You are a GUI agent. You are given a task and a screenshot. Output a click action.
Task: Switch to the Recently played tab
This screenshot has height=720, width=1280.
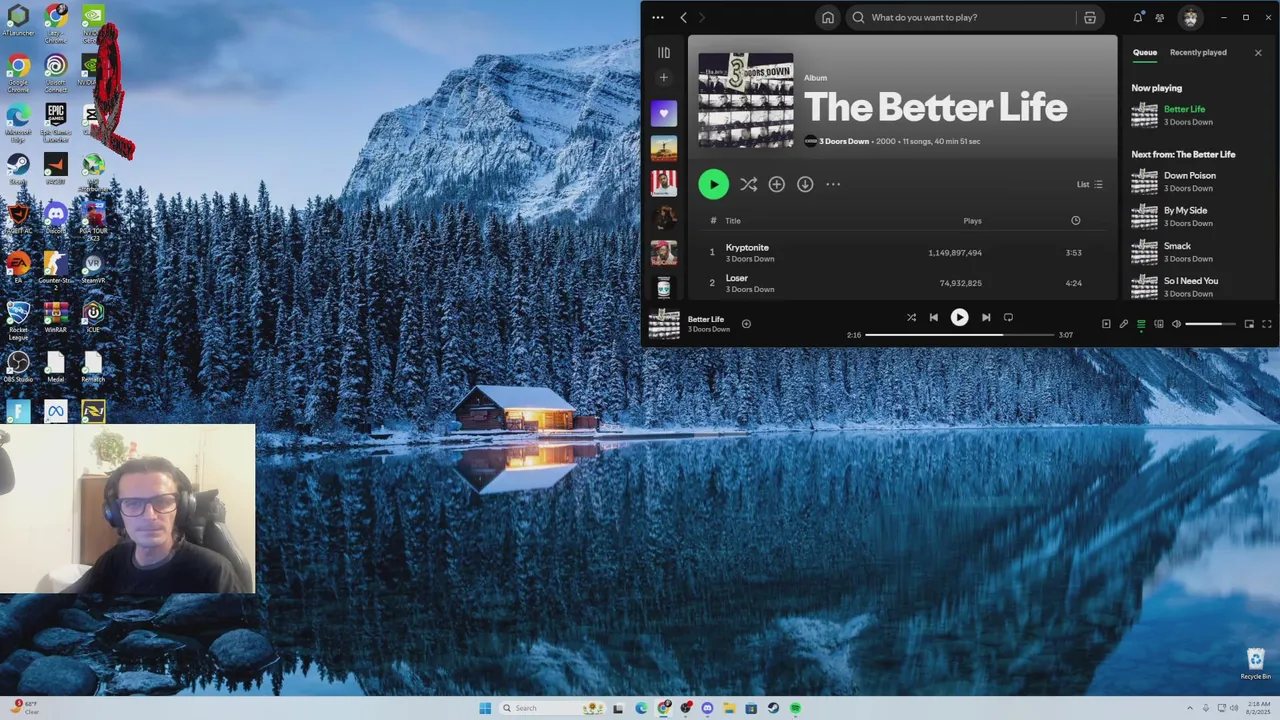pyautogui.click(x=1198, y=53)
